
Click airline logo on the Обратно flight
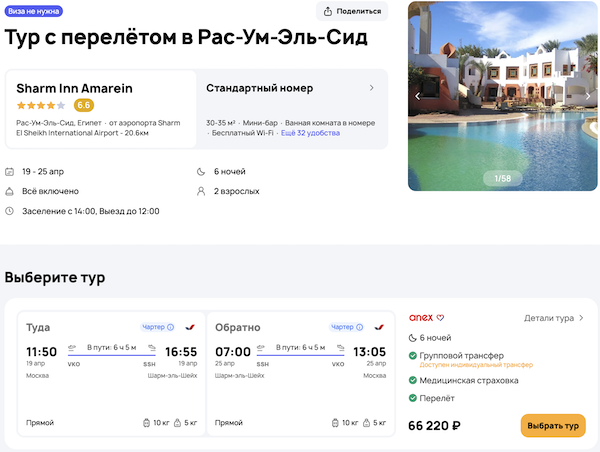coord(379,326)
